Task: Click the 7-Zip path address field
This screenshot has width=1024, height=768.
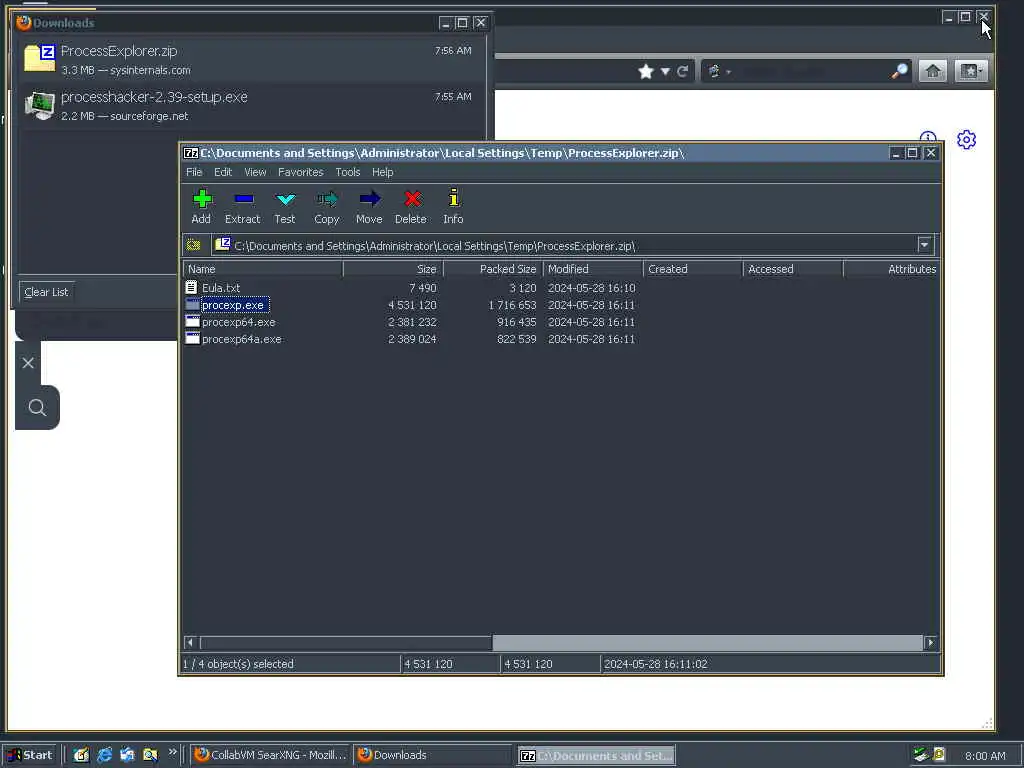Action: tap(565, 246)
